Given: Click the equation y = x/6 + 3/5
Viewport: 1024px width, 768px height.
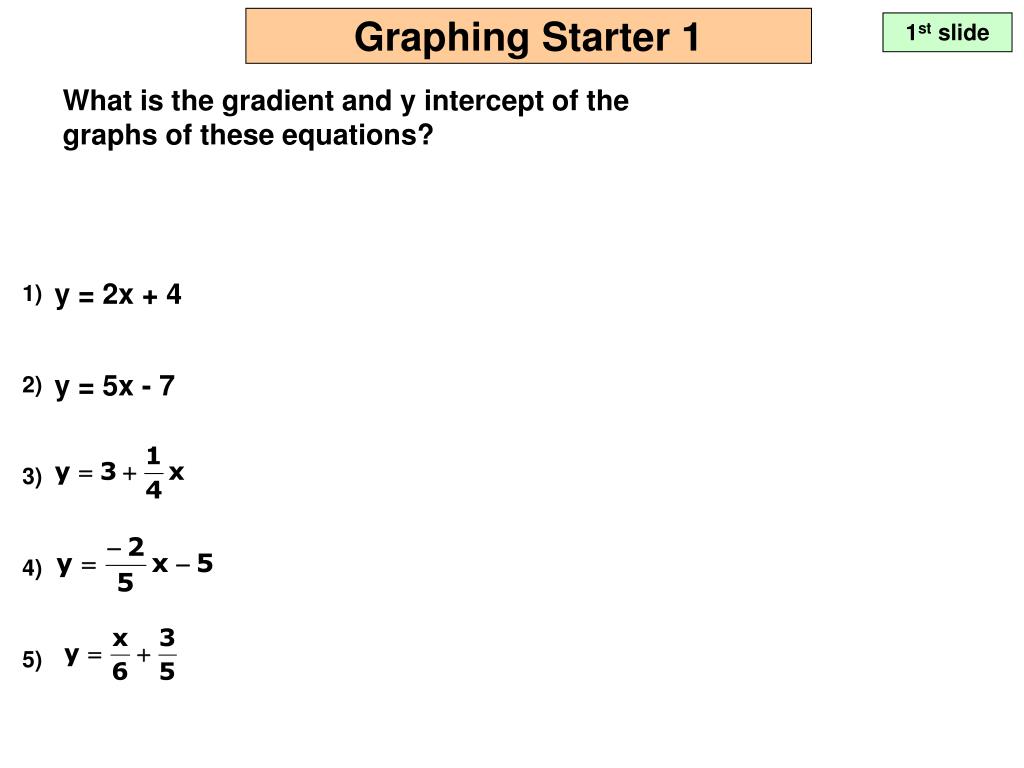Looking at the screenshot, I should [x=120, y=655].
